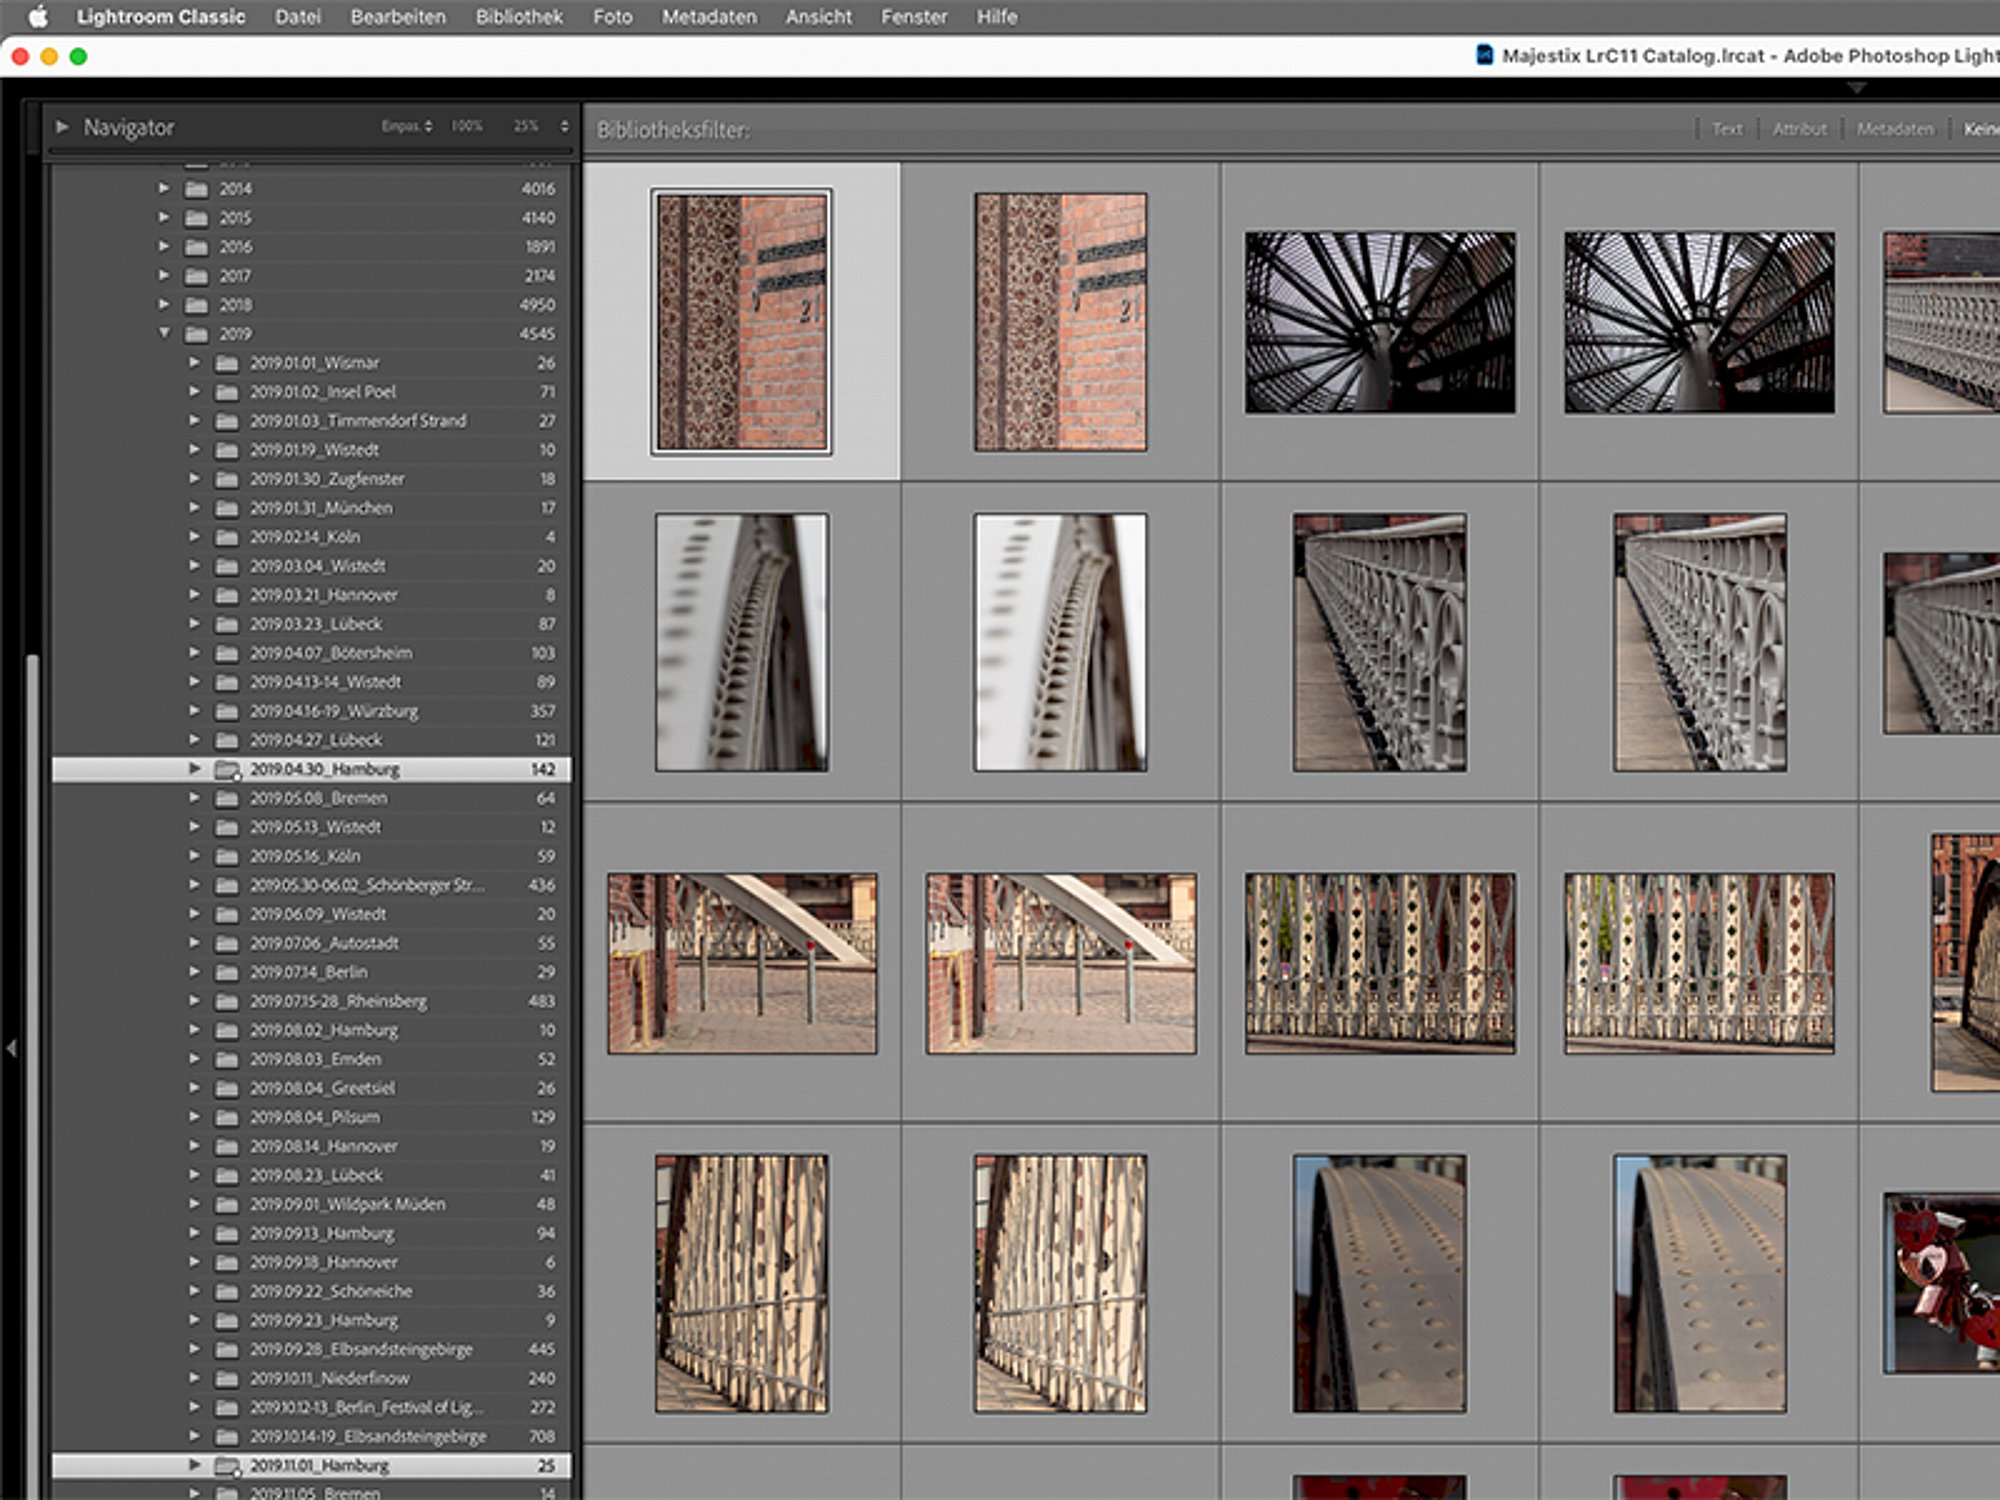Click the 2019.04.16-19_Würzburg folder icon

point(227,711)
